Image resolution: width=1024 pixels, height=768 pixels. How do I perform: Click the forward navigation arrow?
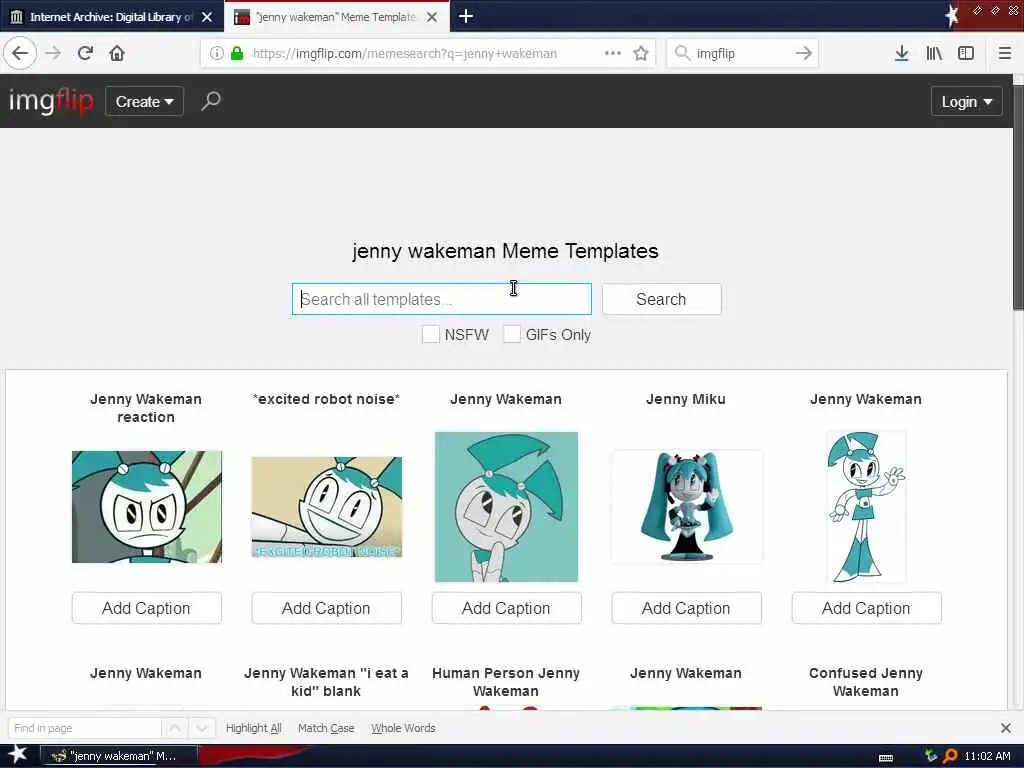pyautogui.click(x=53, y=54)
